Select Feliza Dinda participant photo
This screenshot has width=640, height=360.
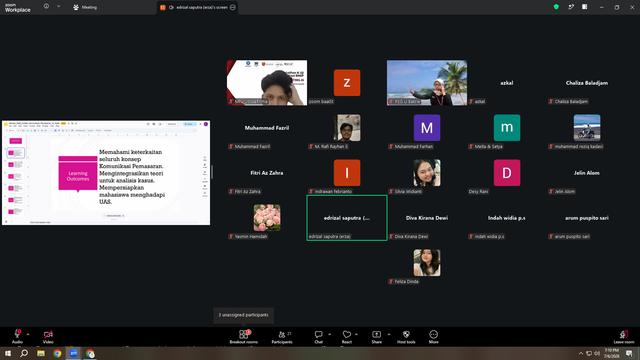pyautogui.click(x=427, y=262)
